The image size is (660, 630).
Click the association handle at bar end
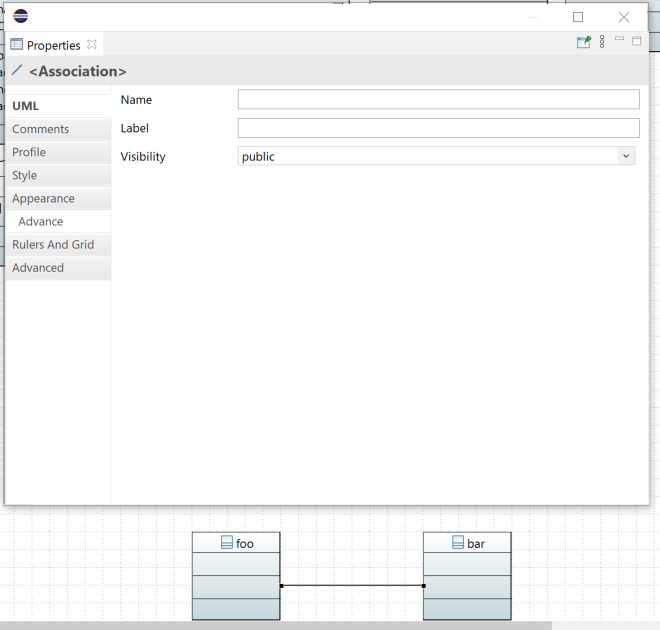(424, 586)
